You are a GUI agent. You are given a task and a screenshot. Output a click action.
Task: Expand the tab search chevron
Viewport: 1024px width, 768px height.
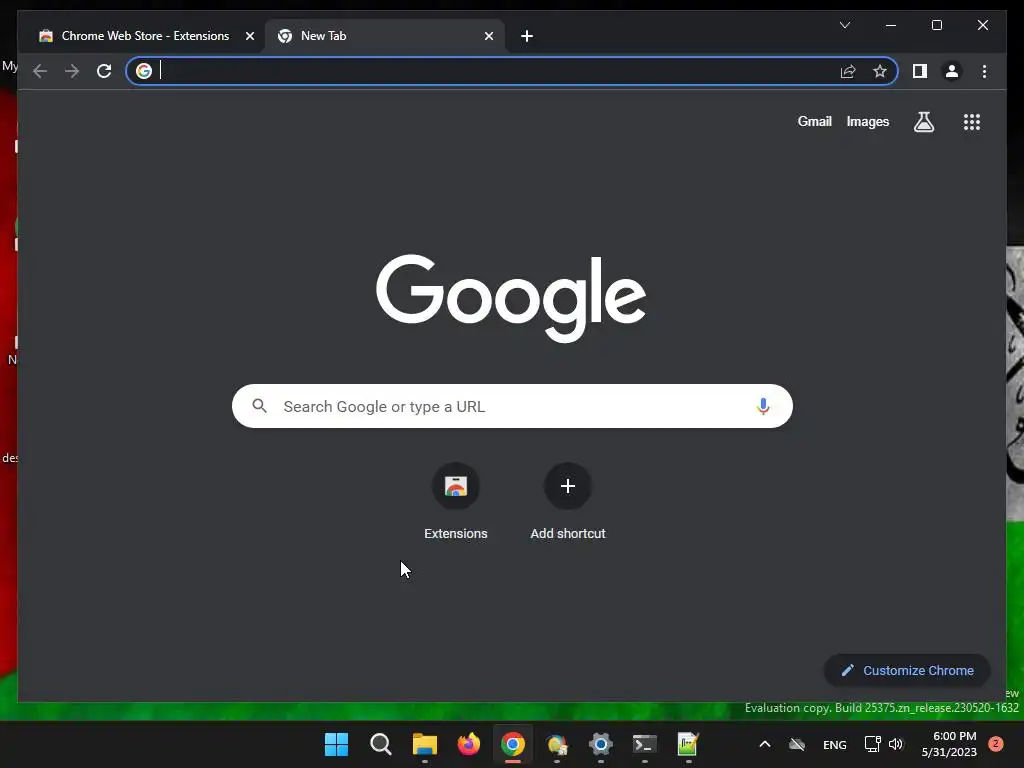[844, 25]
